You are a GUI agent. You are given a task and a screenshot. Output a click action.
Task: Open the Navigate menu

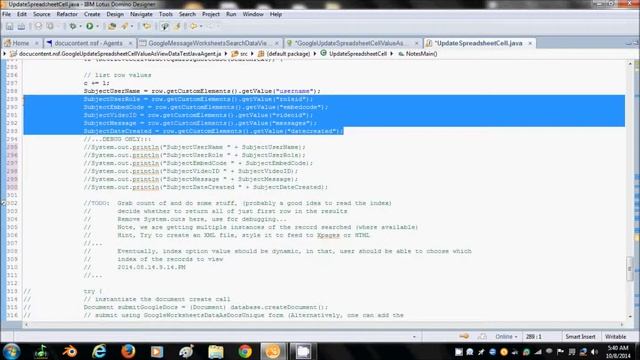coord(141,14)
